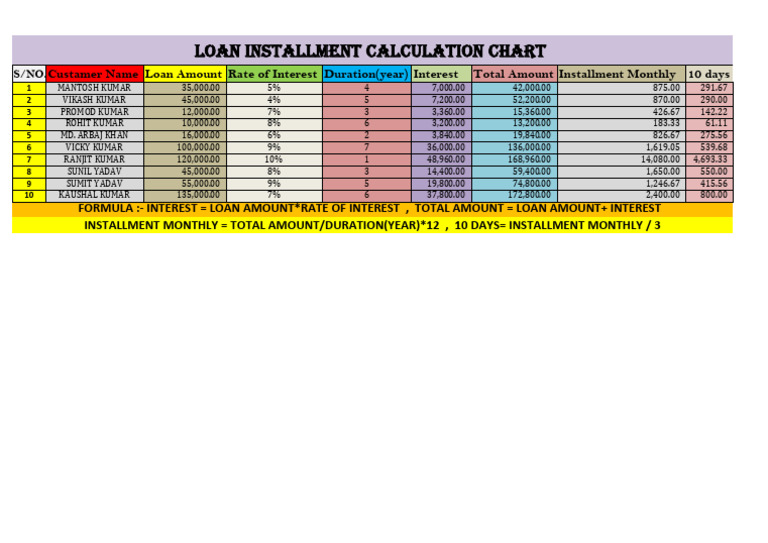Select the "PROMOD KUMAR" cell
The image size is (768, 543).
95,112
